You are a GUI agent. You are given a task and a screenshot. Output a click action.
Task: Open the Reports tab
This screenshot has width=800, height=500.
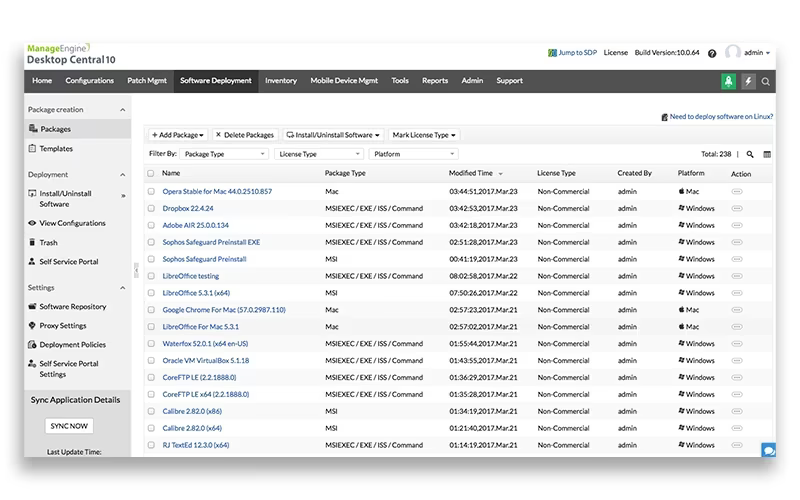435,81
